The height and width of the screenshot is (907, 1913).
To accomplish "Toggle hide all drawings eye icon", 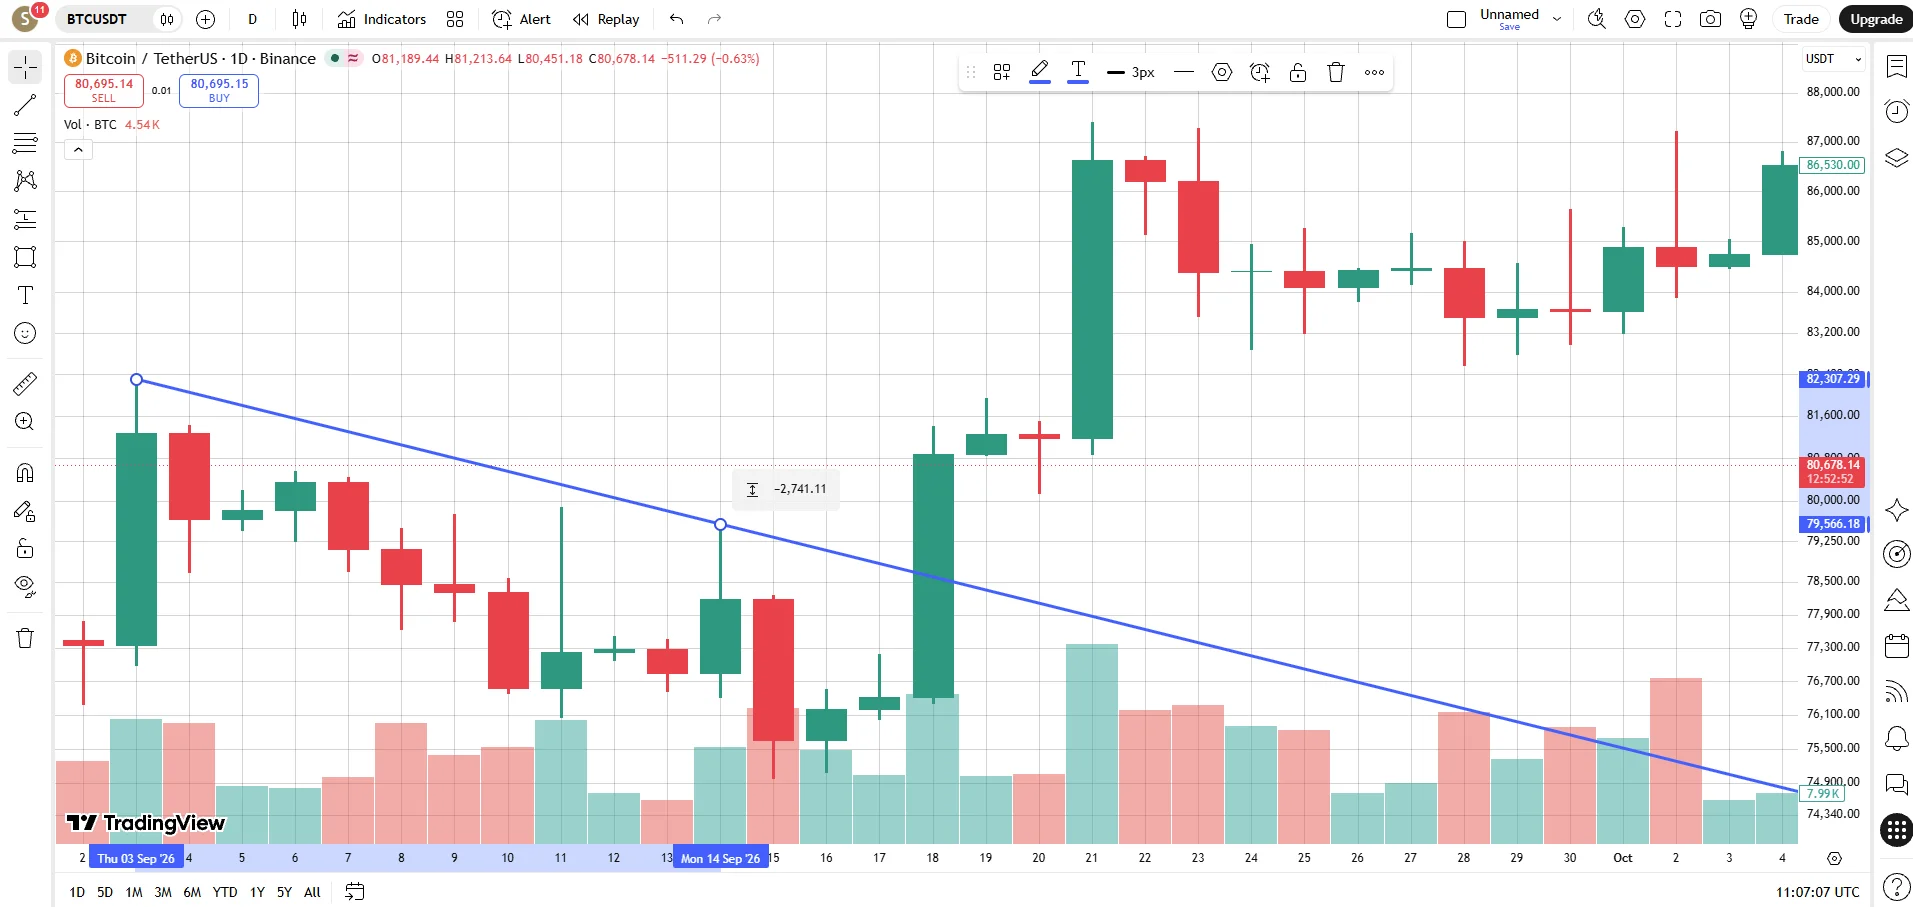I will [x=25, y=586].
